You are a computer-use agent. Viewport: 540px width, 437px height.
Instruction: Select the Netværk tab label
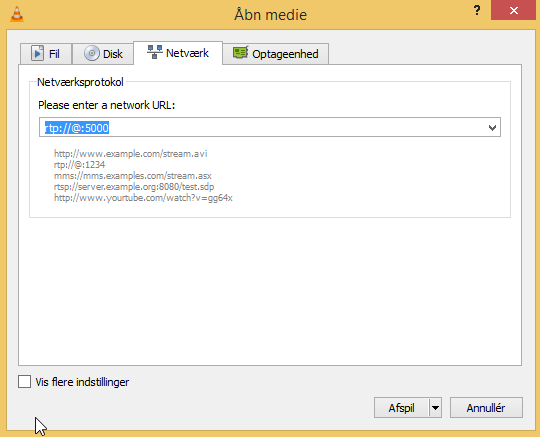click(x=187, y=53)
